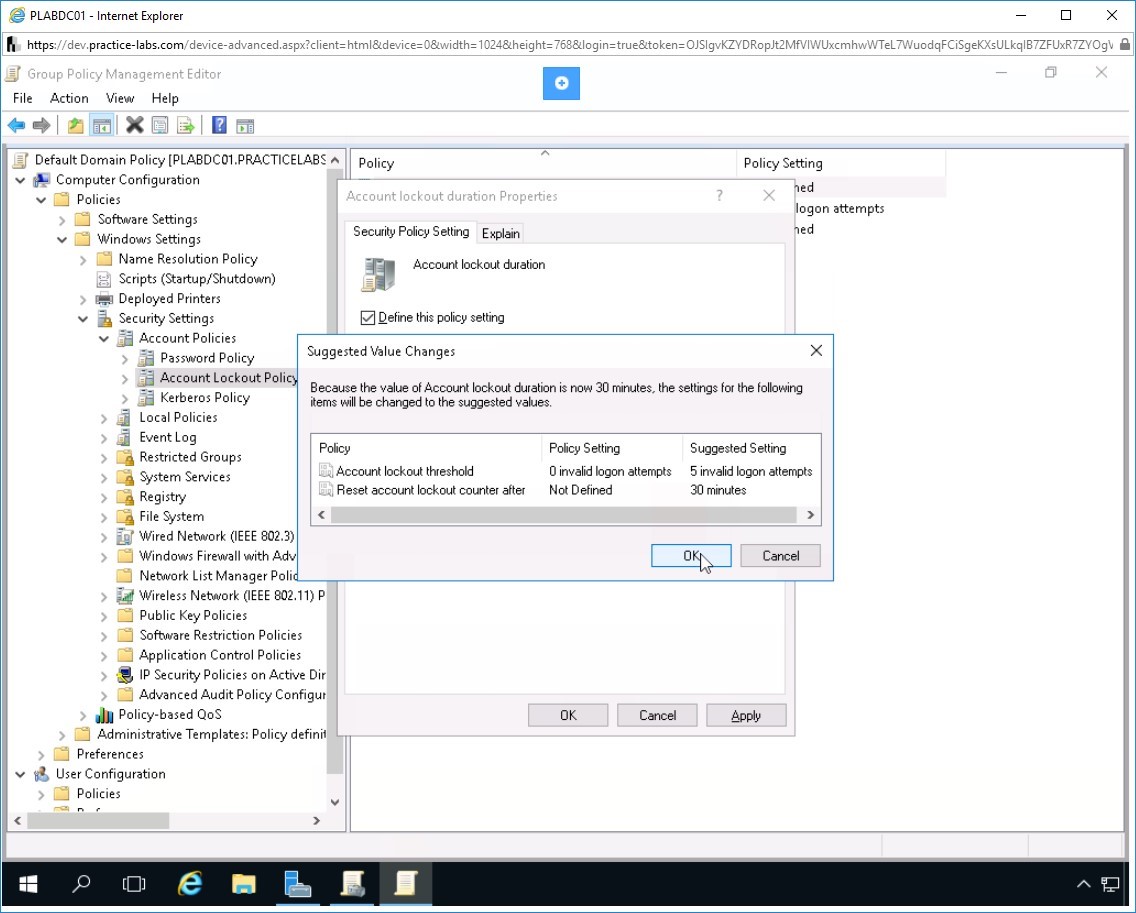Select the Account lockout threshold row
This screenshot has height=913, width=1136.
[x=565, y=471]
